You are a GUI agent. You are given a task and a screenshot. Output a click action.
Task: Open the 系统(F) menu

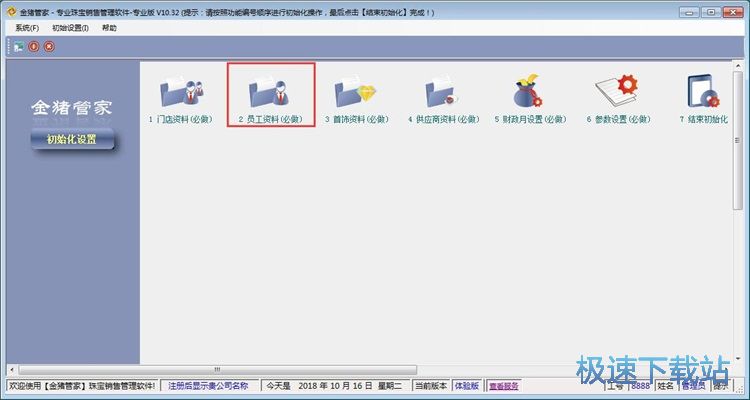pos(27,28)
